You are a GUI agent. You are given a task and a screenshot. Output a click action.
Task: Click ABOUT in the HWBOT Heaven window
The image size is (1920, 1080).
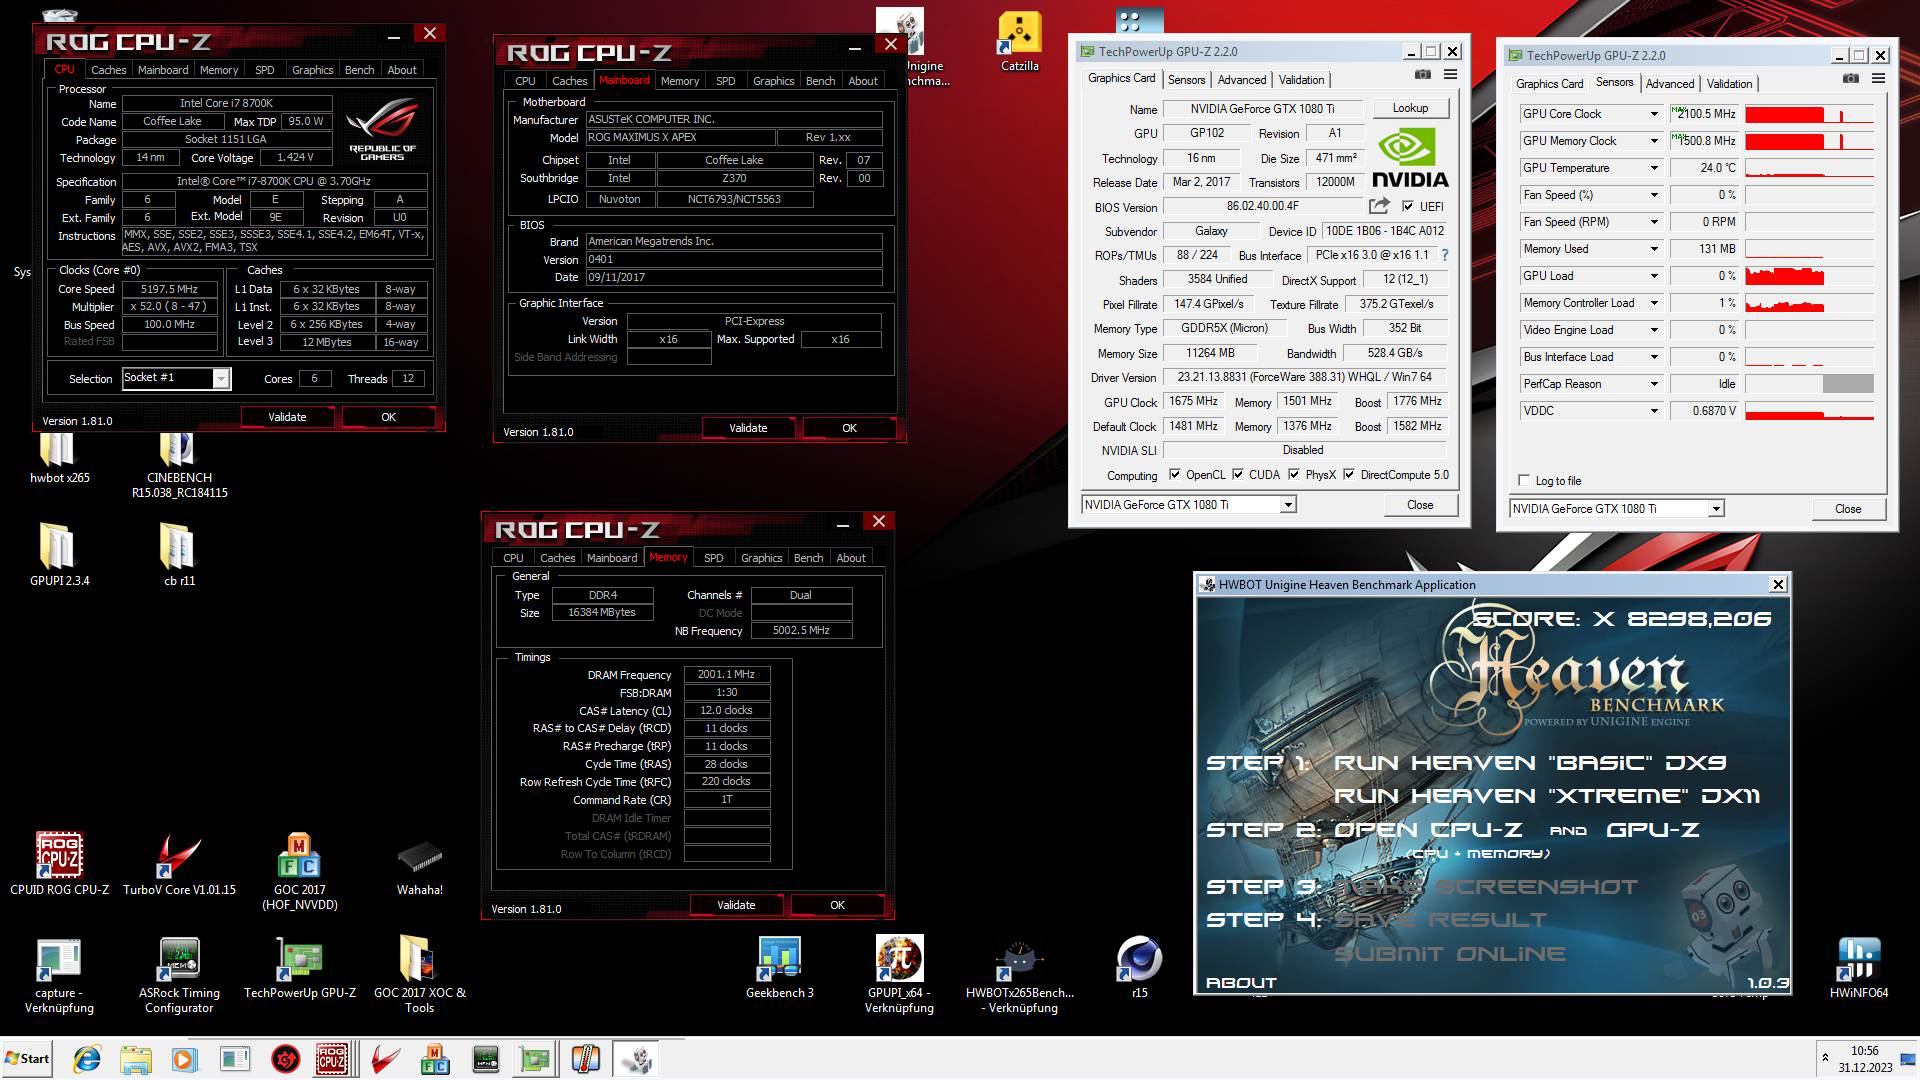(1241, 983)
